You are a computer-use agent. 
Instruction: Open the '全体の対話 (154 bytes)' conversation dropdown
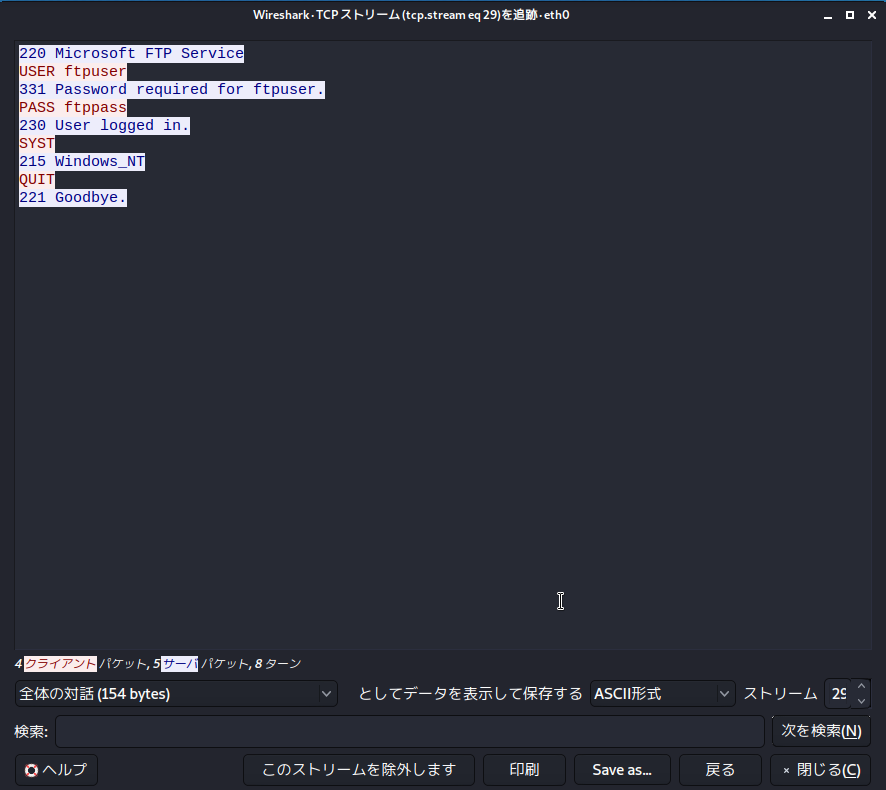point(176,693)
